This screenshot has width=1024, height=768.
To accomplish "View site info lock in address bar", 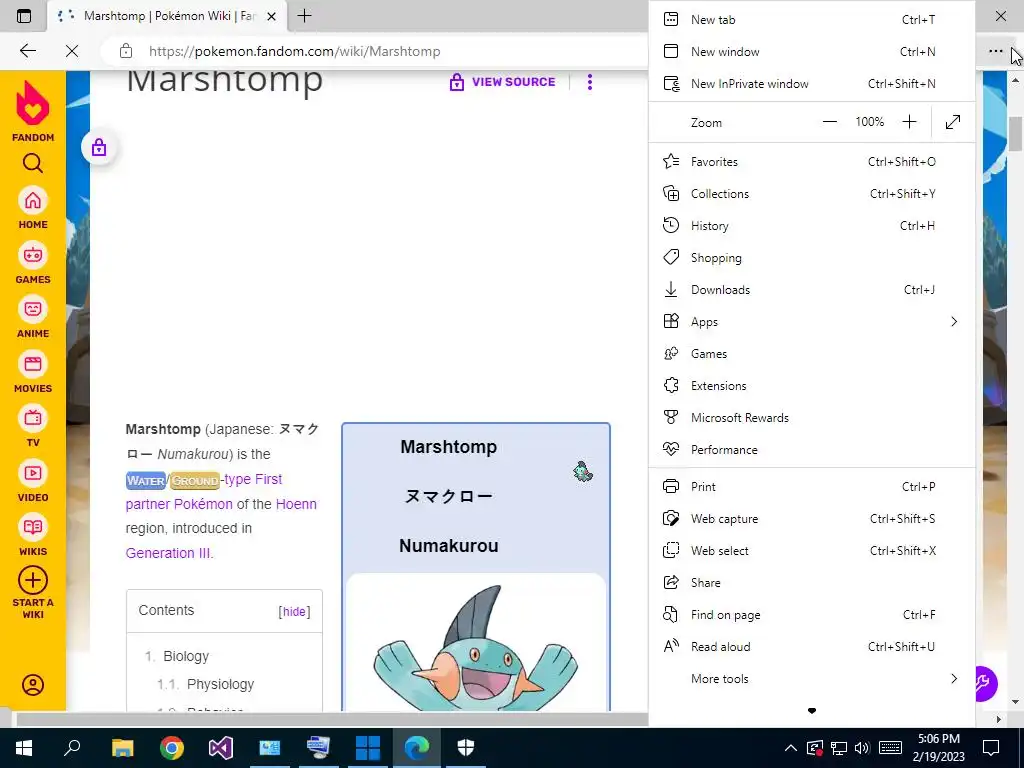I will coord(126,51).
